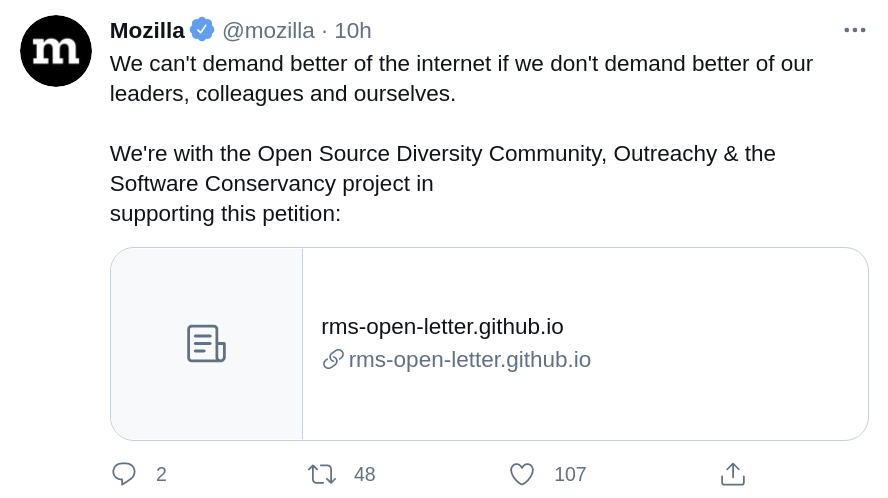Screen dimensions: 888x498
Task: Retweet using the retweet arrows icon
Action: [322, 474]
